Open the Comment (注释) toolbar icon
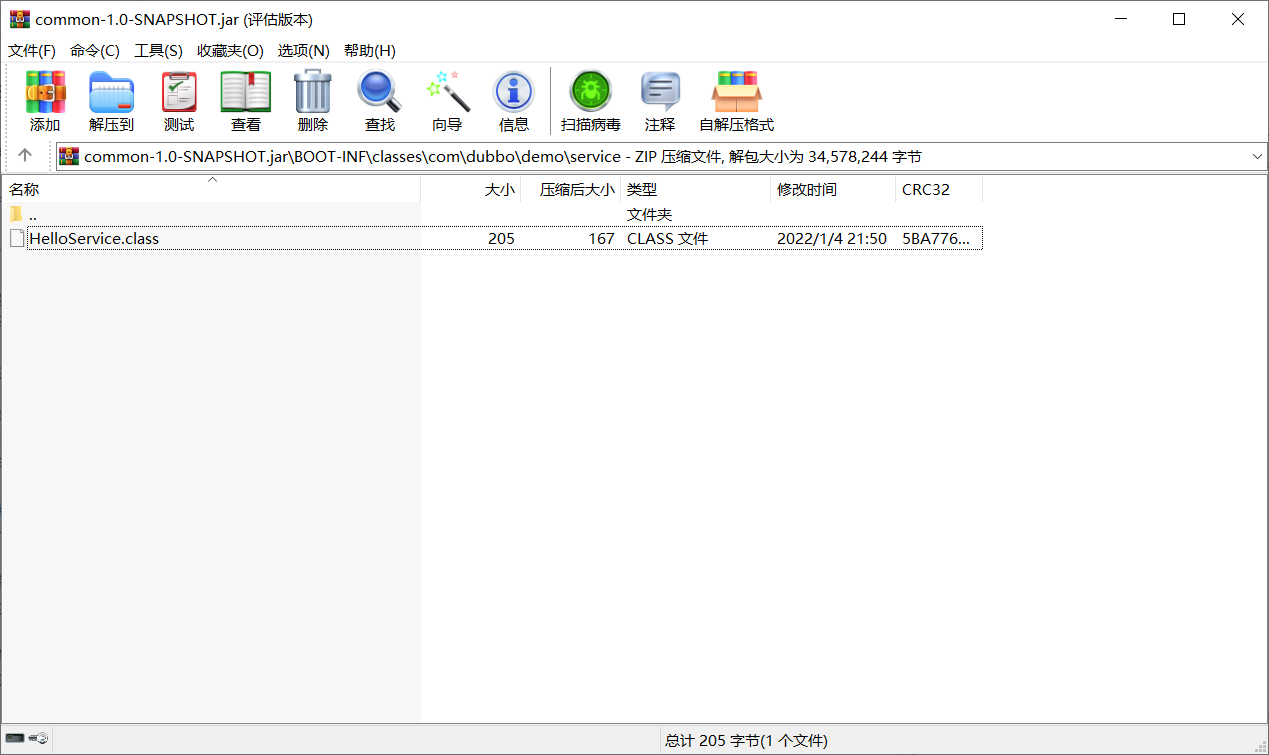1269x755 pixels. click(x=660, y=102)
